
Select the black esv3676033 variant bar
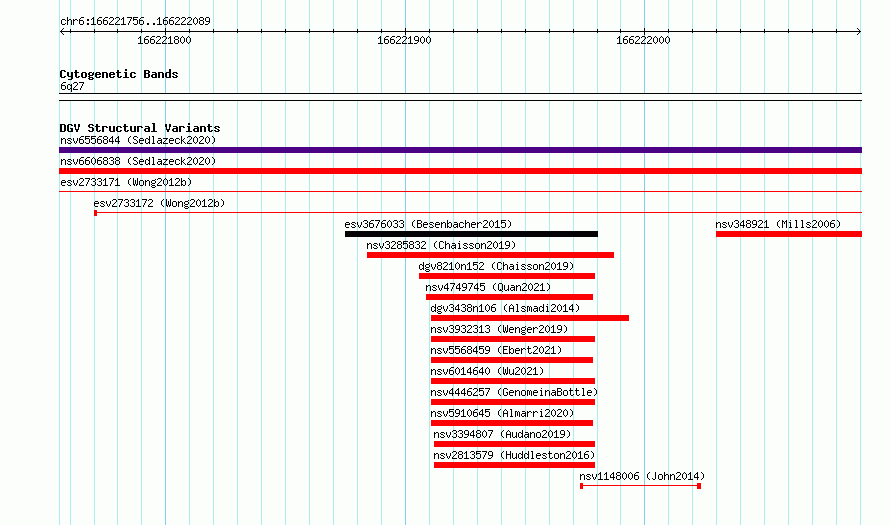pos(471,234)
